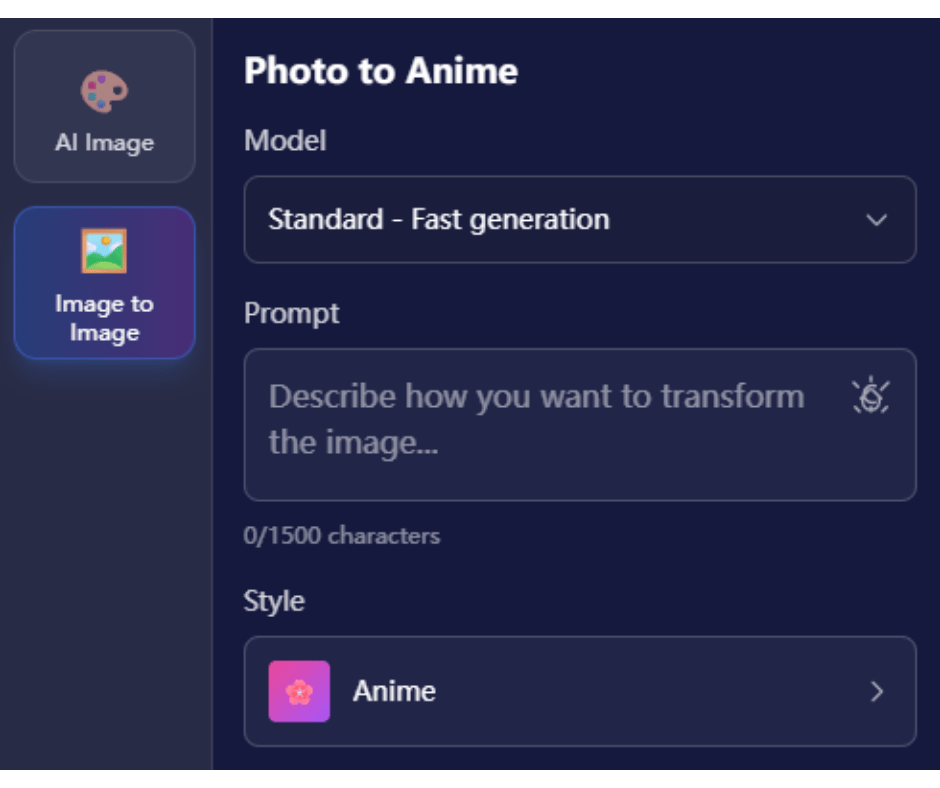
Task: Switch to the AI Image tab
Action: (104, 105)
